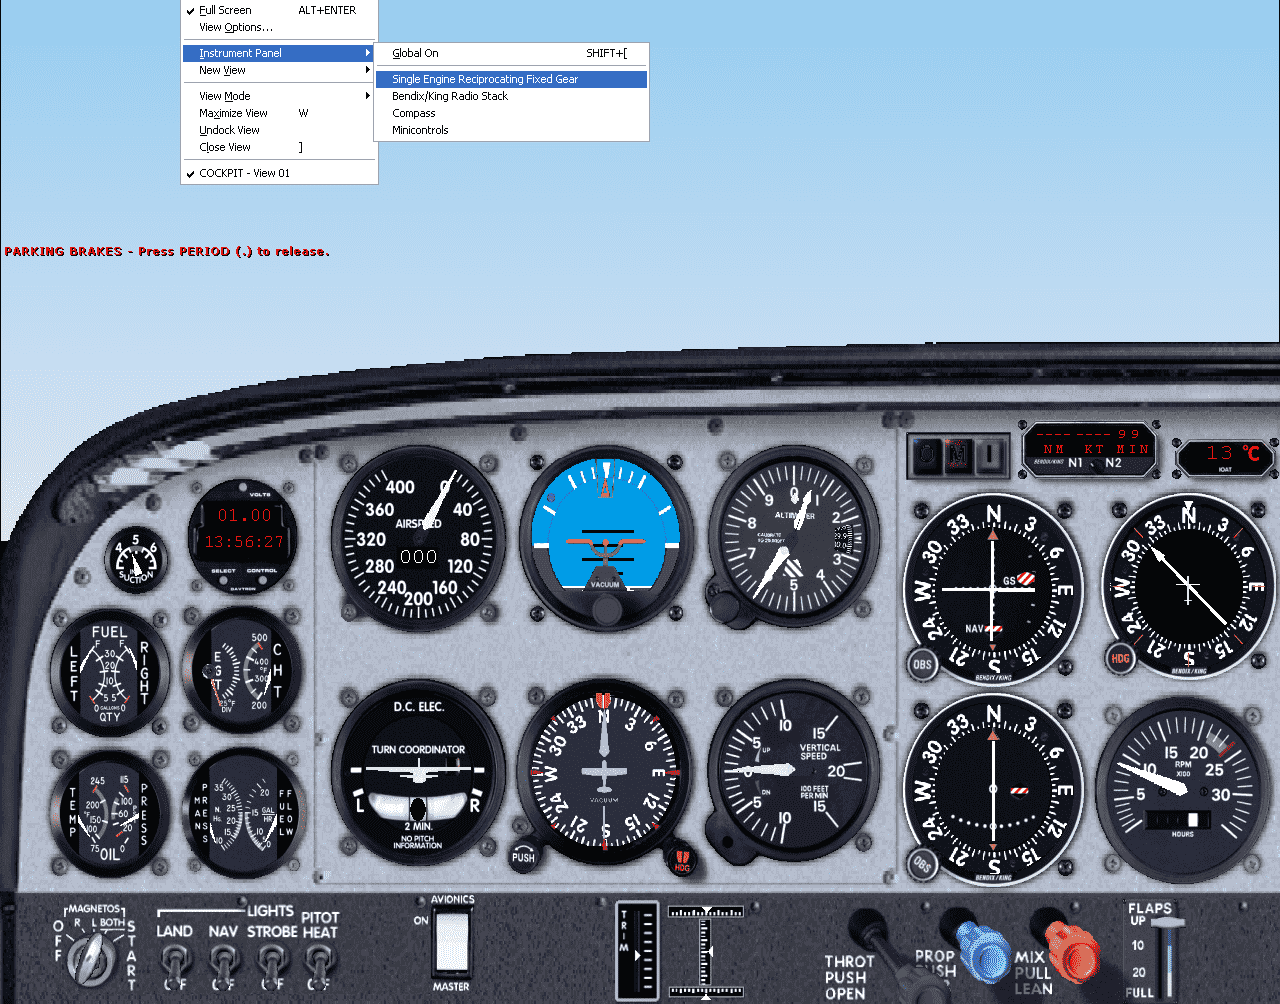This screenshot has width=1280, height=1004.
Task: Select Bendix/King Radio Stack menu item
Action: tap(450, 96)
